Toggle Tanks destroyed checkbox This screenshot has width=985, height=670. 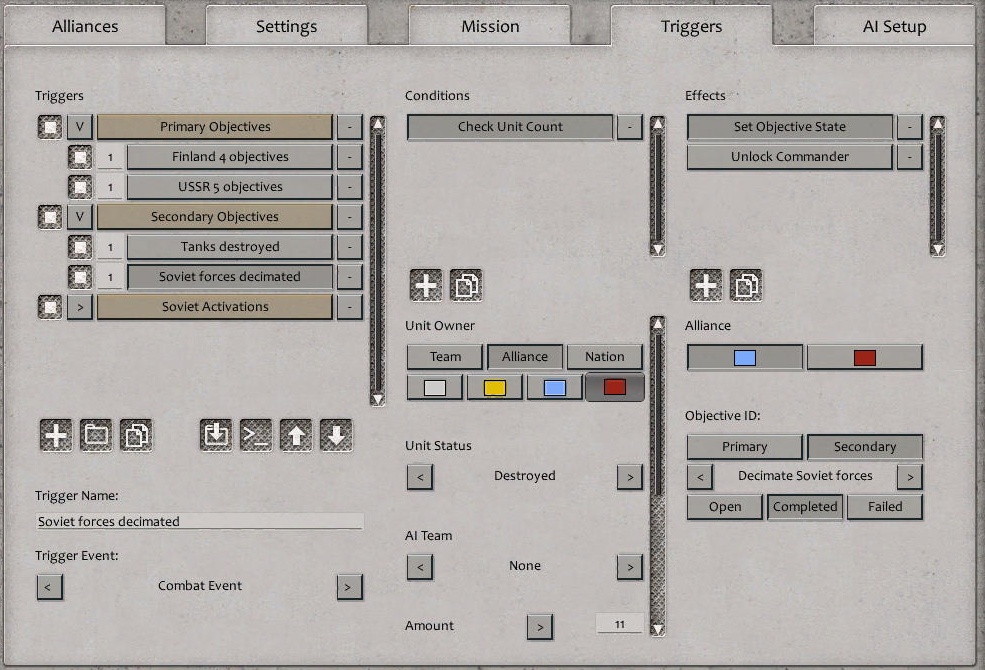tap(80, 247)
